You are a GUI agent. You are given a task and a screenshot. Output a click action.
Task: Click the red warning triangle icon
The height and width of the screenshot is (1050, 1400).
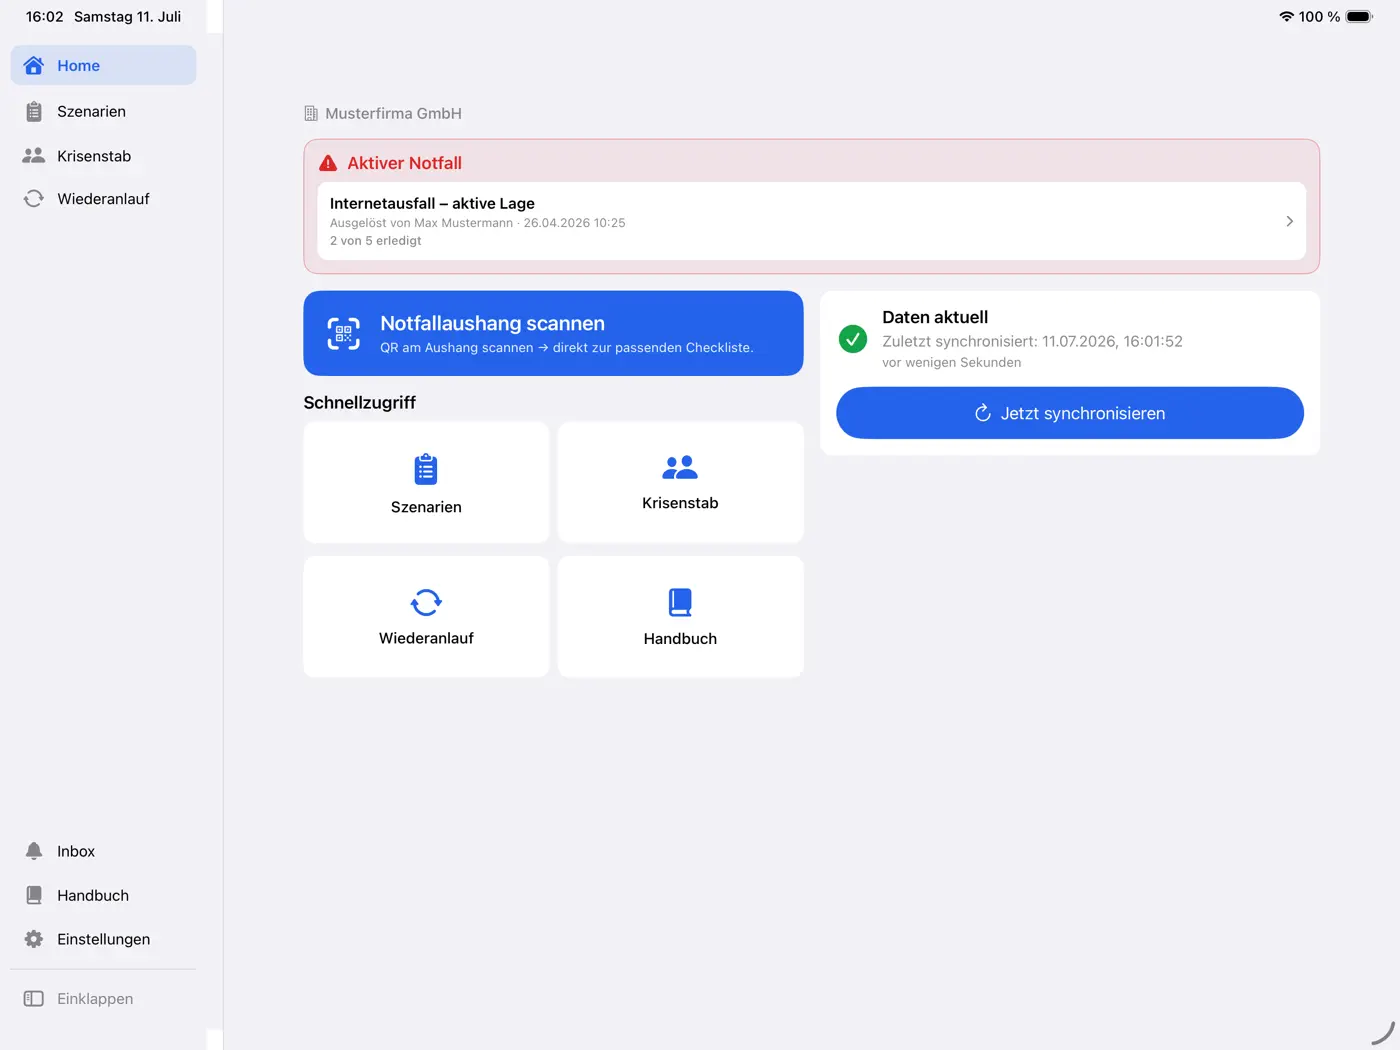pos(328,163)
